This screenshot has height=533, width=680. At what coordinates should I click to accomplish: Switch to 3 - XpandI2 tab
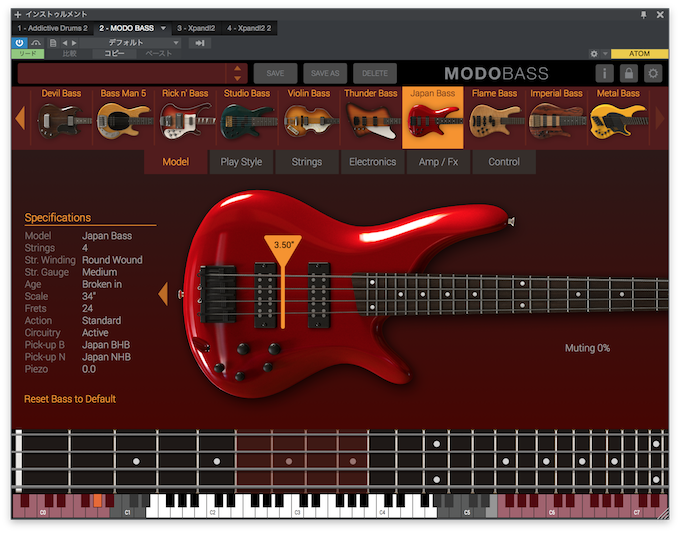(x=196, y=28)
